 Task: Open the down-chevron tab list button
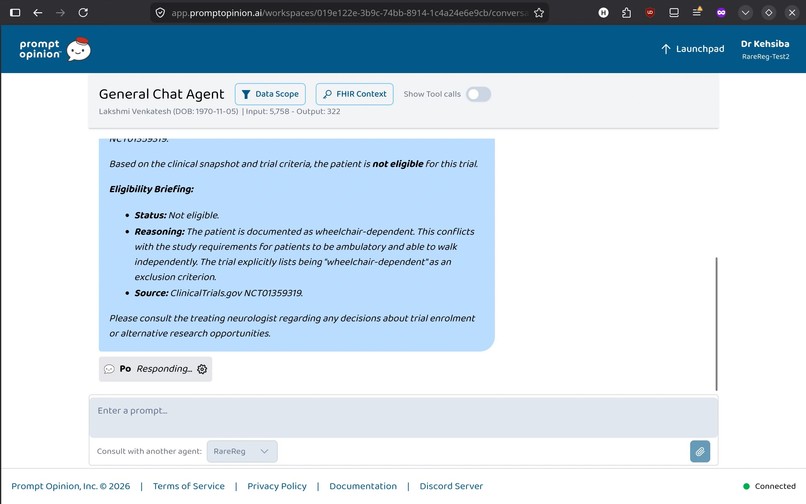(x=745, y=13)
